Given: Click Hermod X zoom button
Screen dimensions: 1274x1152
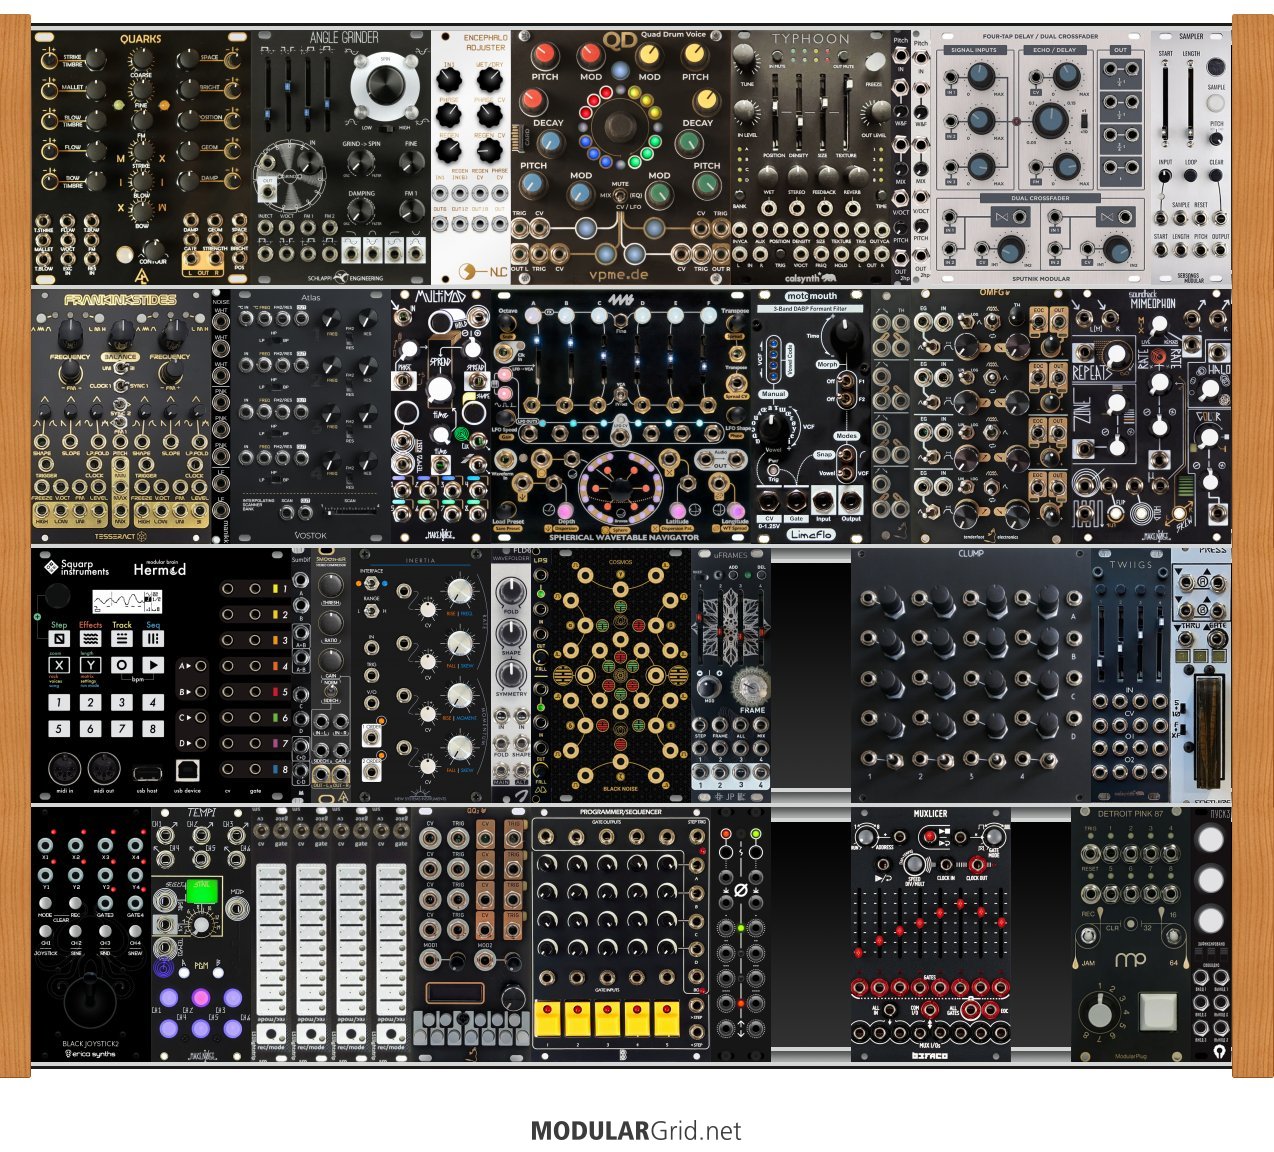Looking at the screenshot, I should (59, 665).
